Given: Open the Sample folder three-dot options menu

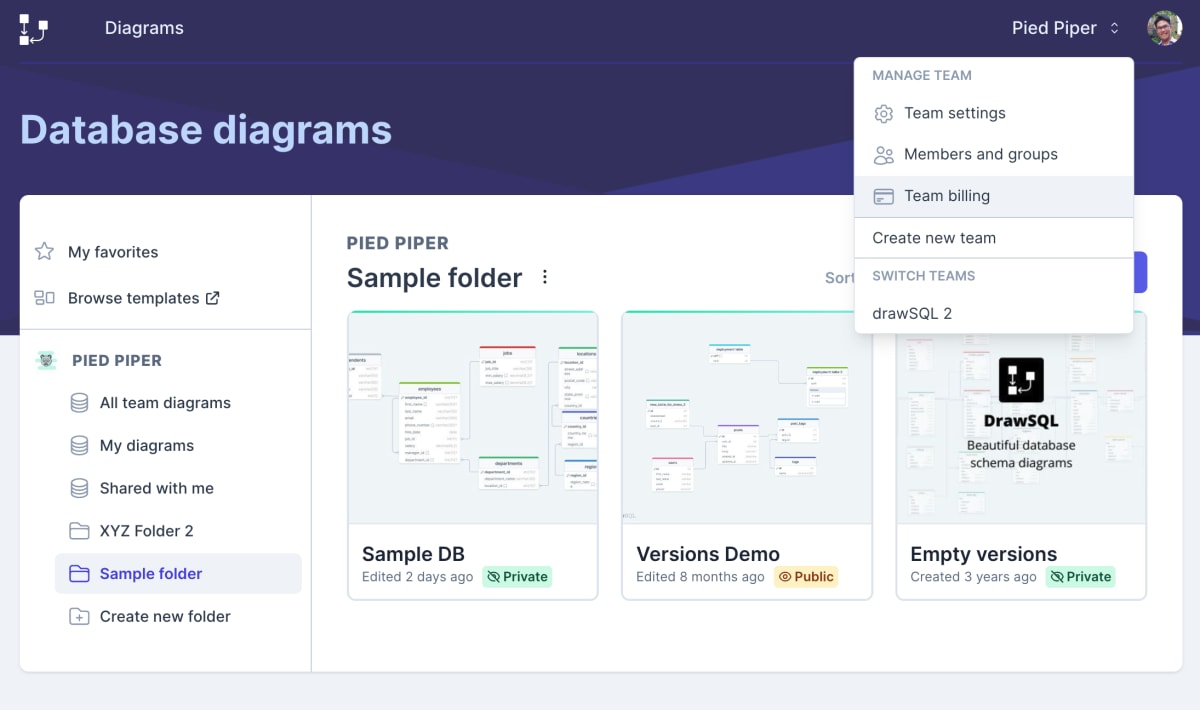Looking at the screenshot, I should [545, 277].
